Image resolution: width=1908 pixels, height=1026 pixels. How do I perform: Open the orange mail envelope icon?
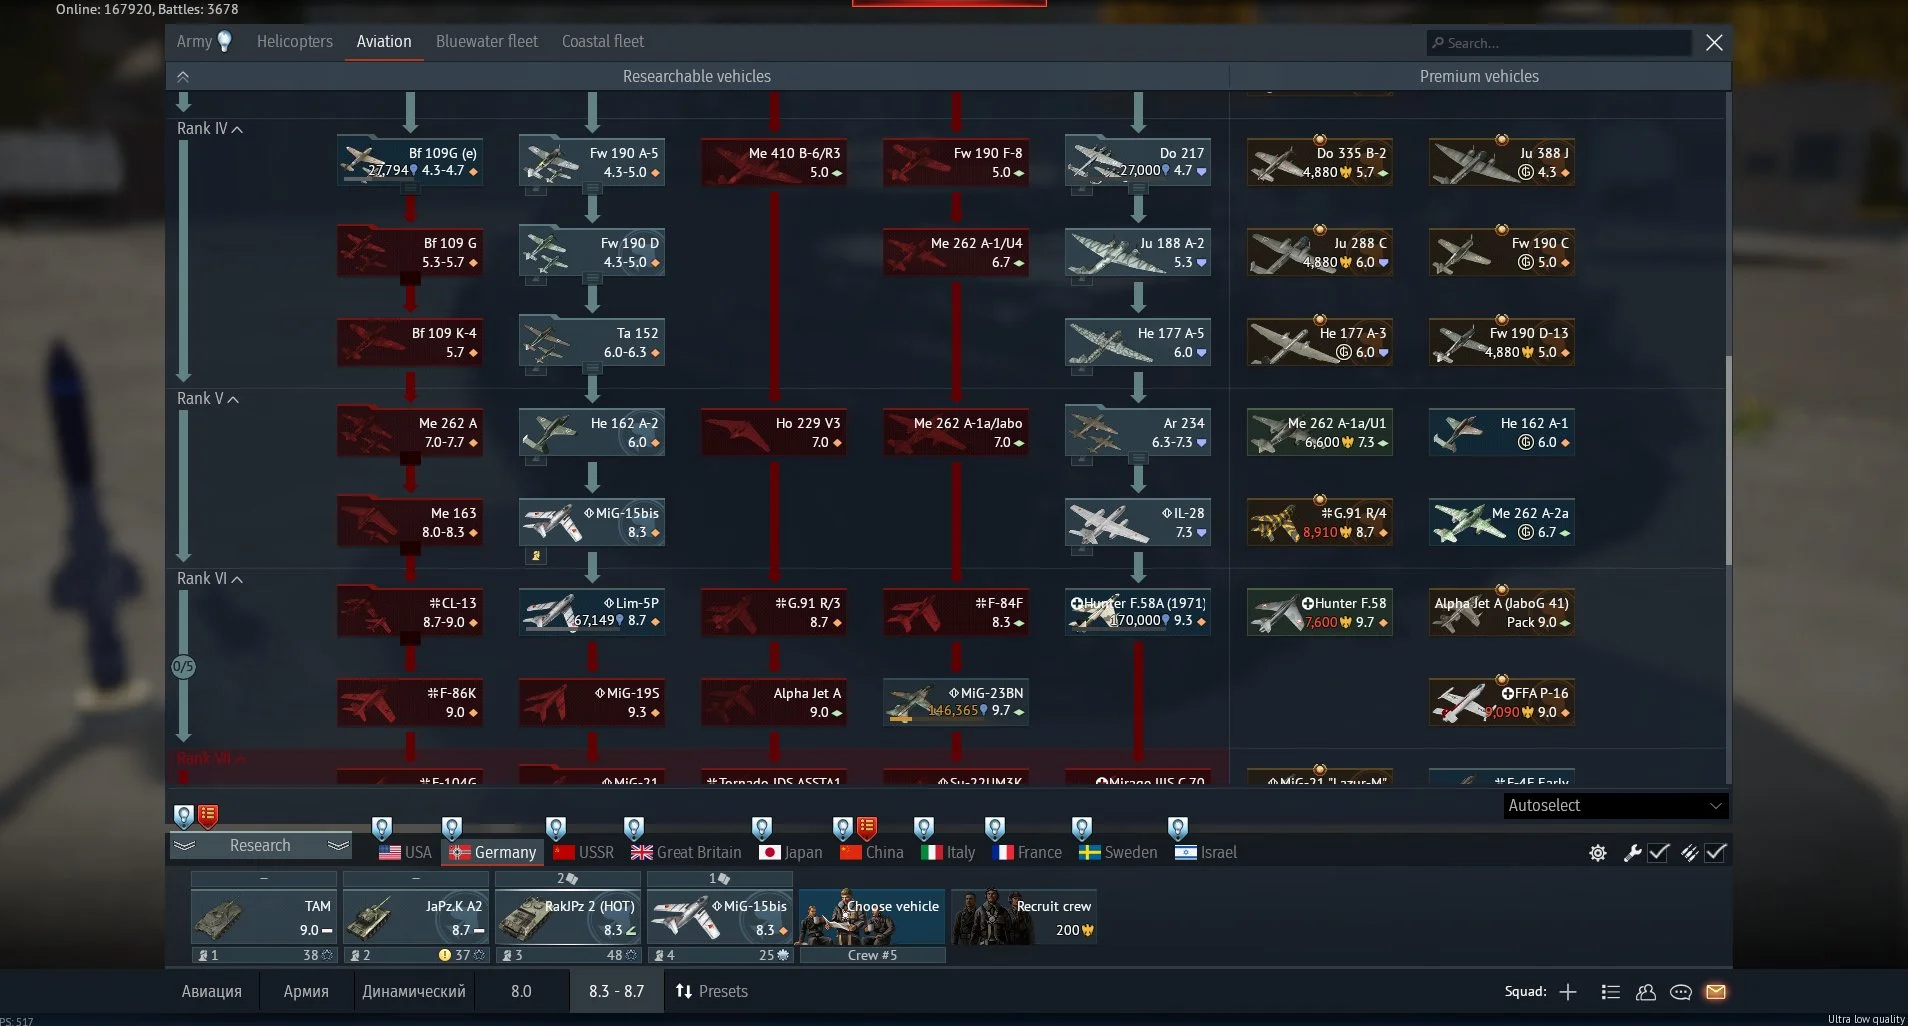(x=1716, y=992)
